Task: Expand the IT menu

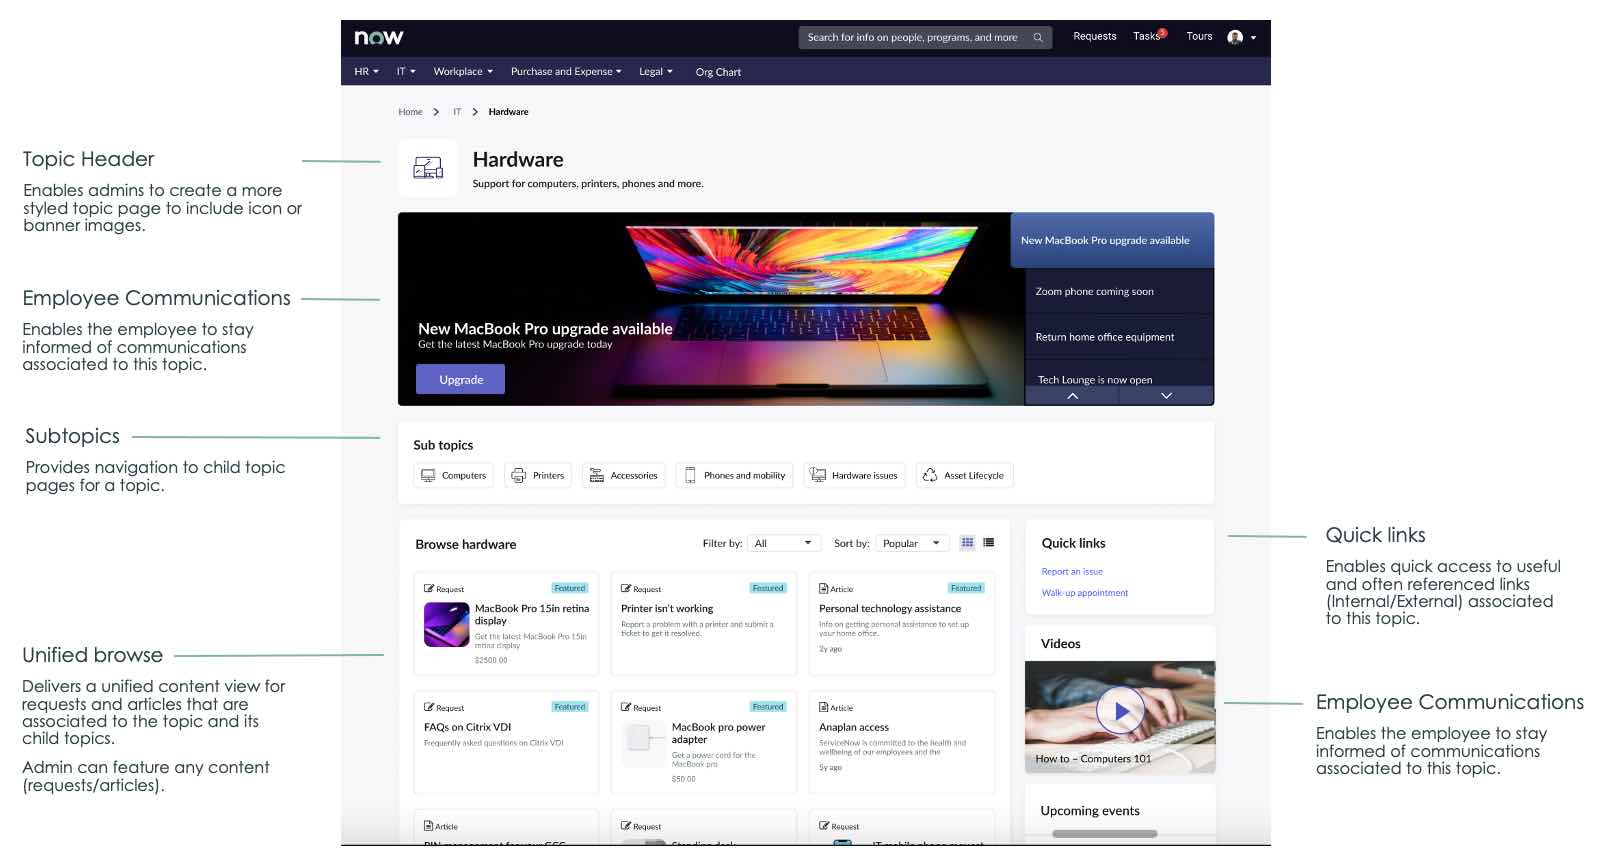Action: [x=406, y=72]
